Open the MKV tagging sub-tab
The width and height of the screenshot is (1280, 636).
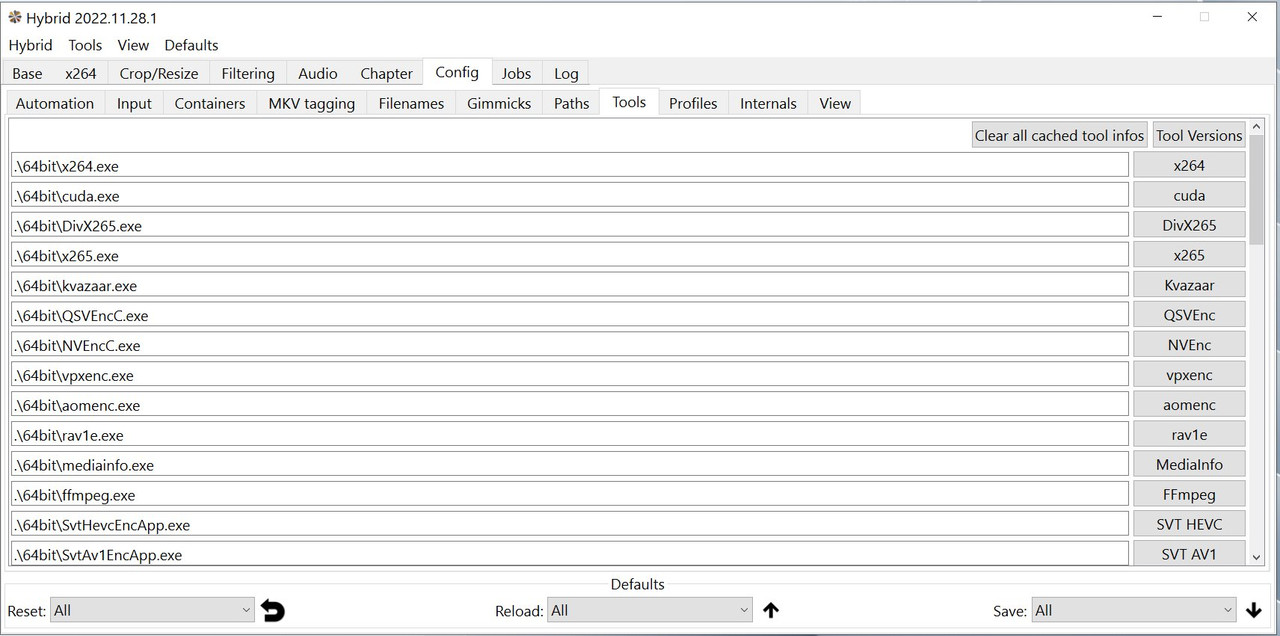pyautogui.click(x=312, y=103)
